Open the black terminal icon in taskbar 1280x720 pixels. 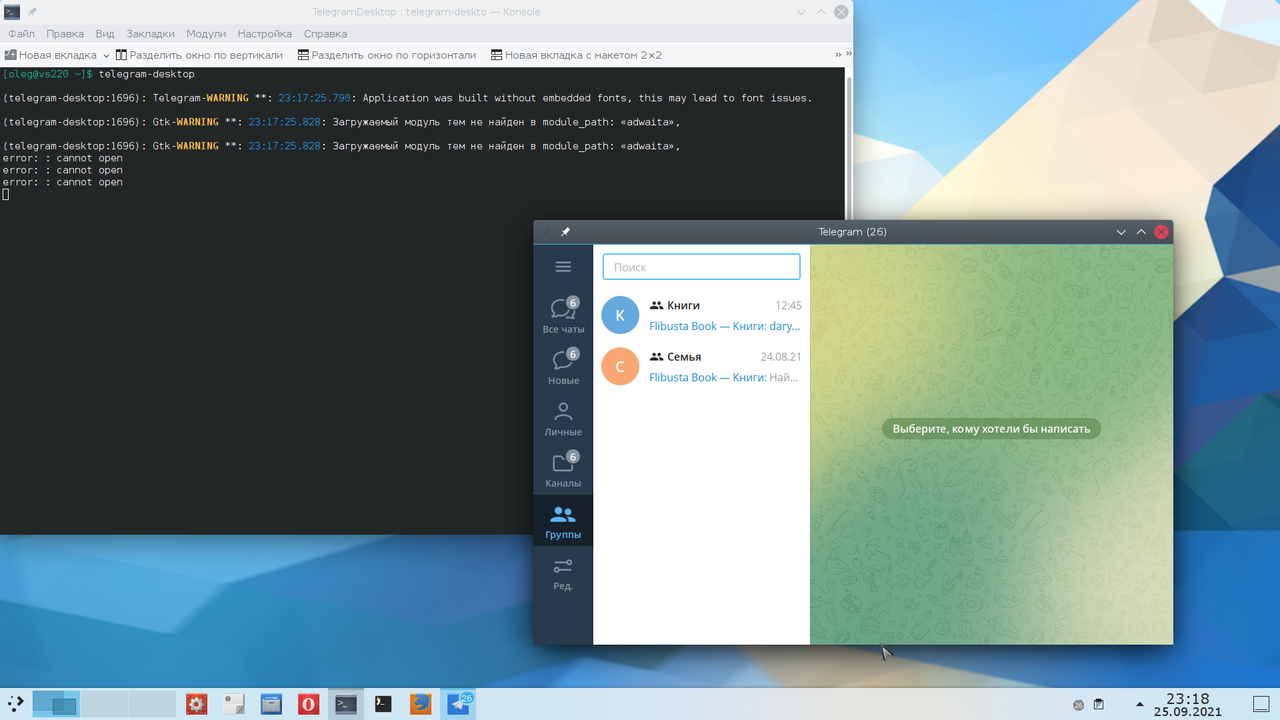coord(383,704)
